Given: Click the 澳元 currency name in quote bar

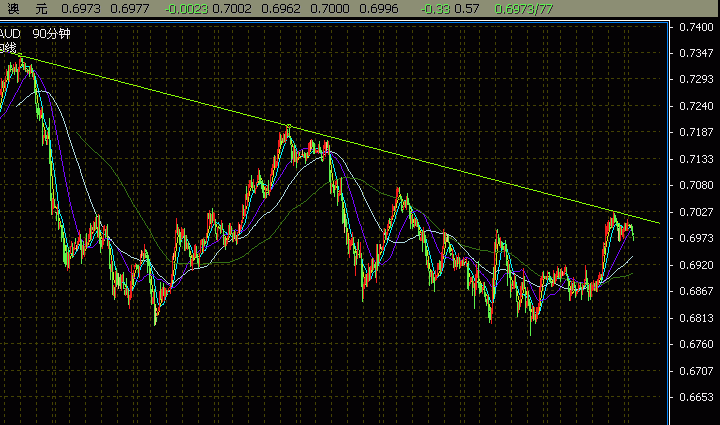Looking at the screenshot, I should [28, 9].
